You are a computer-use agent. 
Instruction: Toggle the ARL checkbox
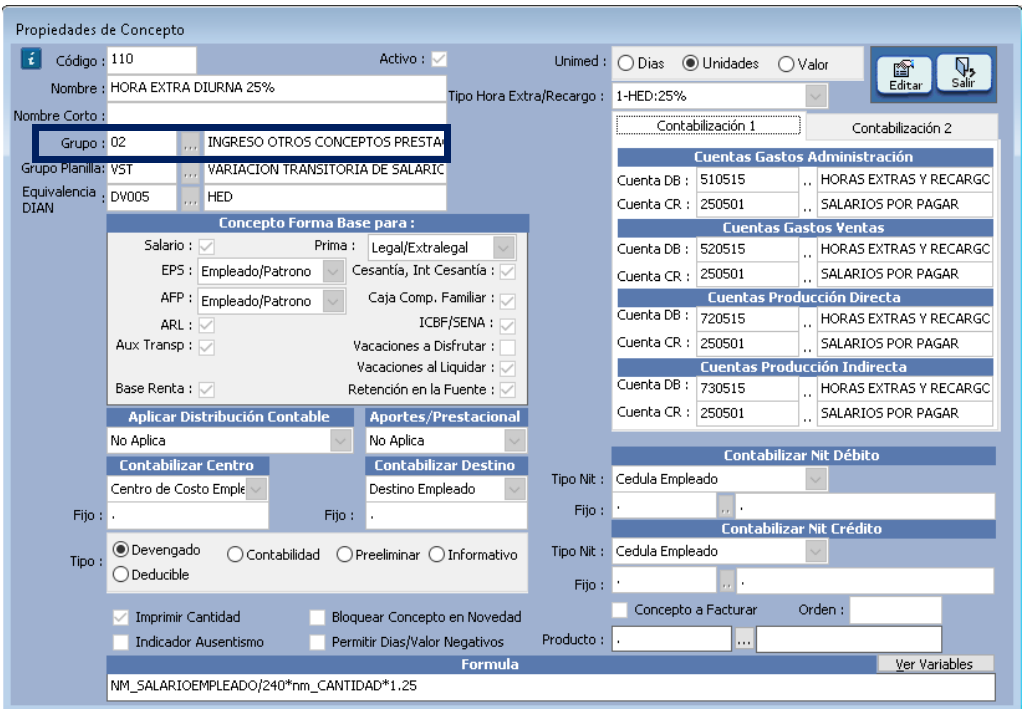(206, 325)
